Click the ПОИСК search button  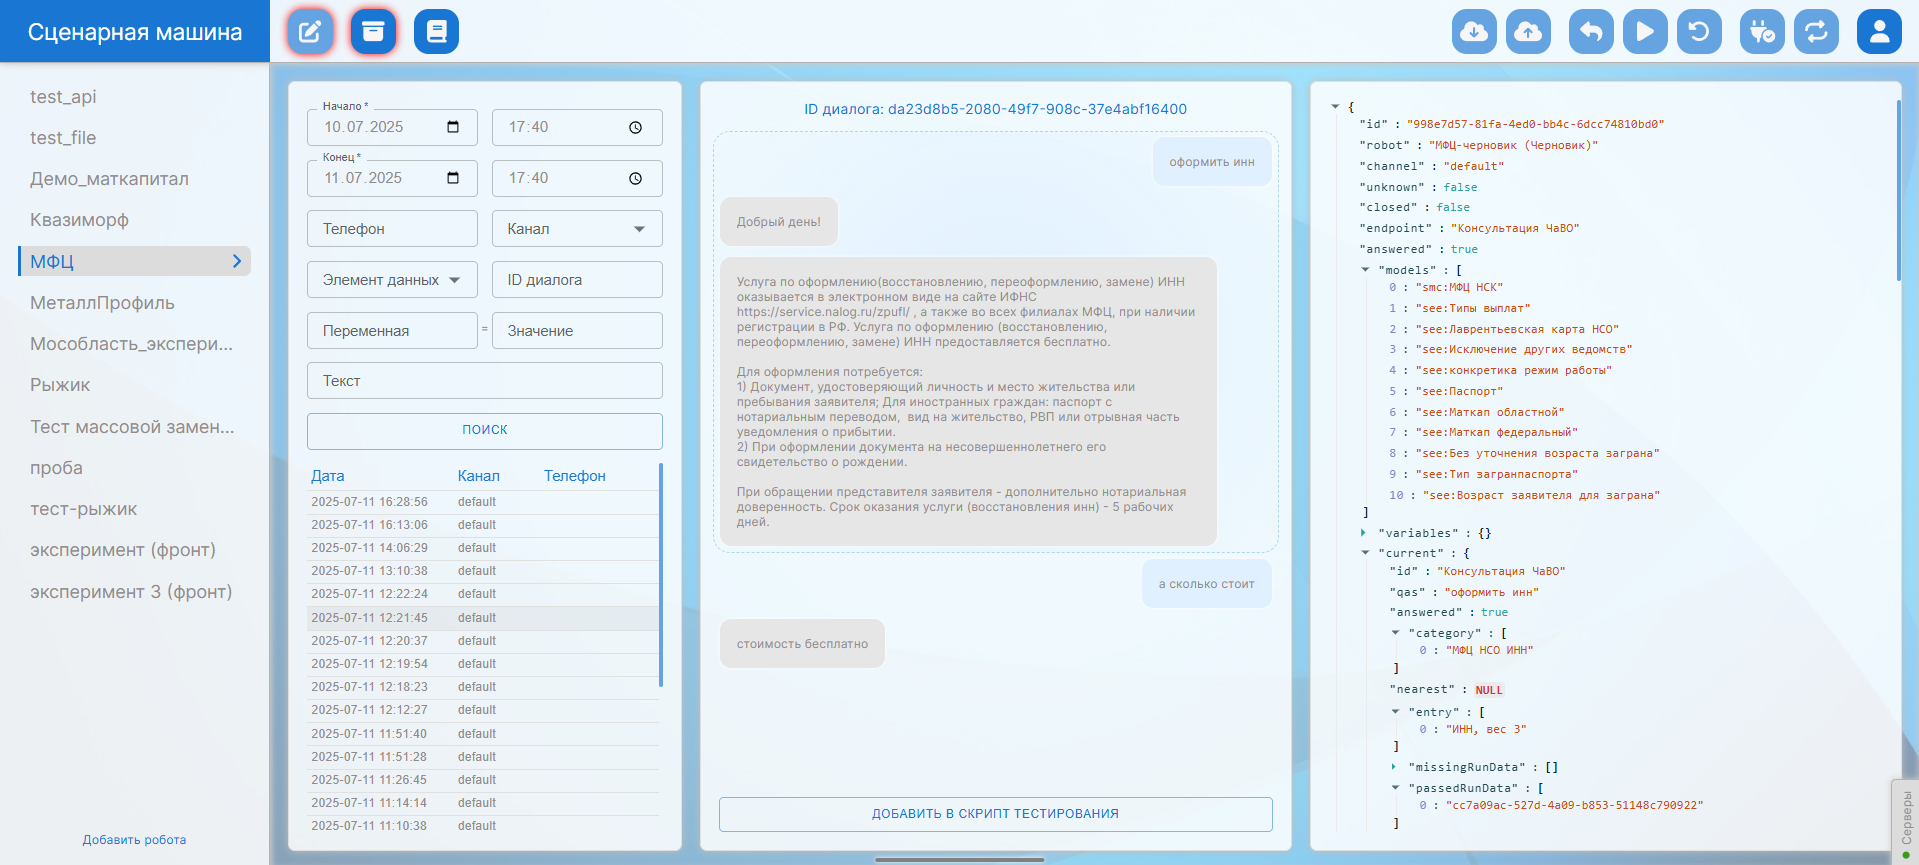tap(484, 430)
